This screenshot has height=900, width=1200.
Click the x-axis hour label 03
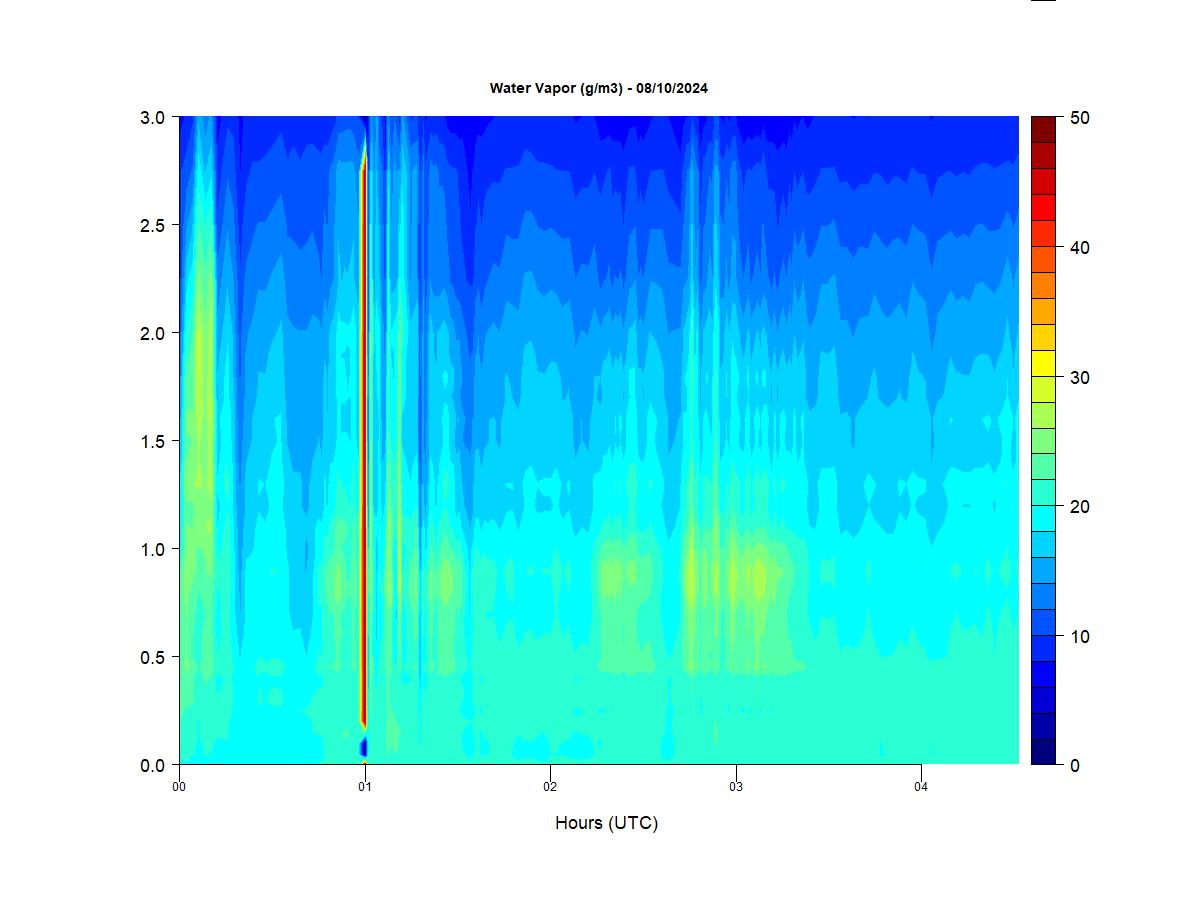(x=736, y=787)
